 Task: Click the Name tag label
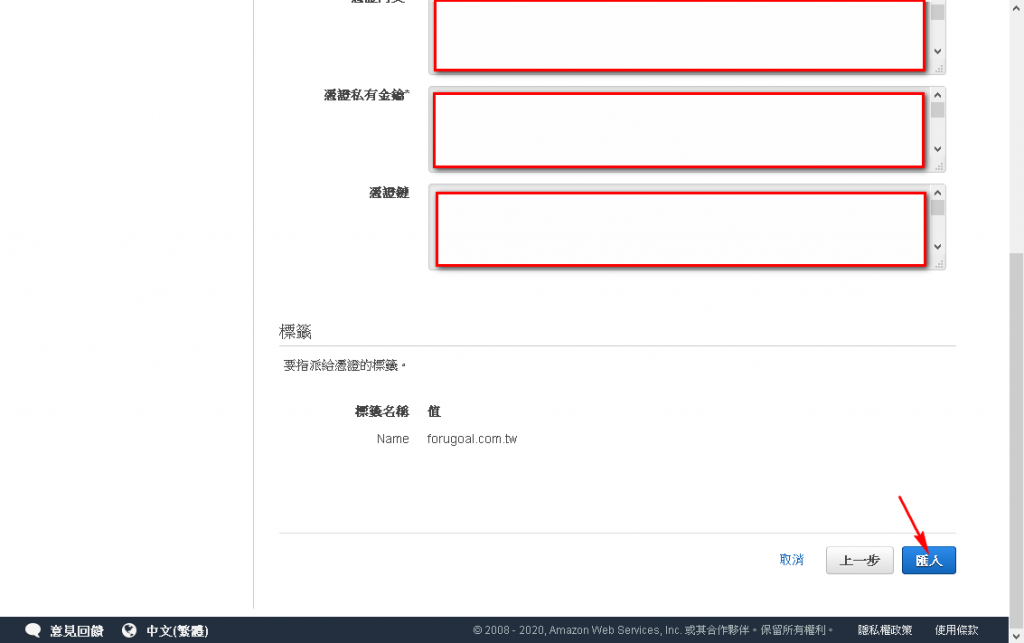pos(392,439)
